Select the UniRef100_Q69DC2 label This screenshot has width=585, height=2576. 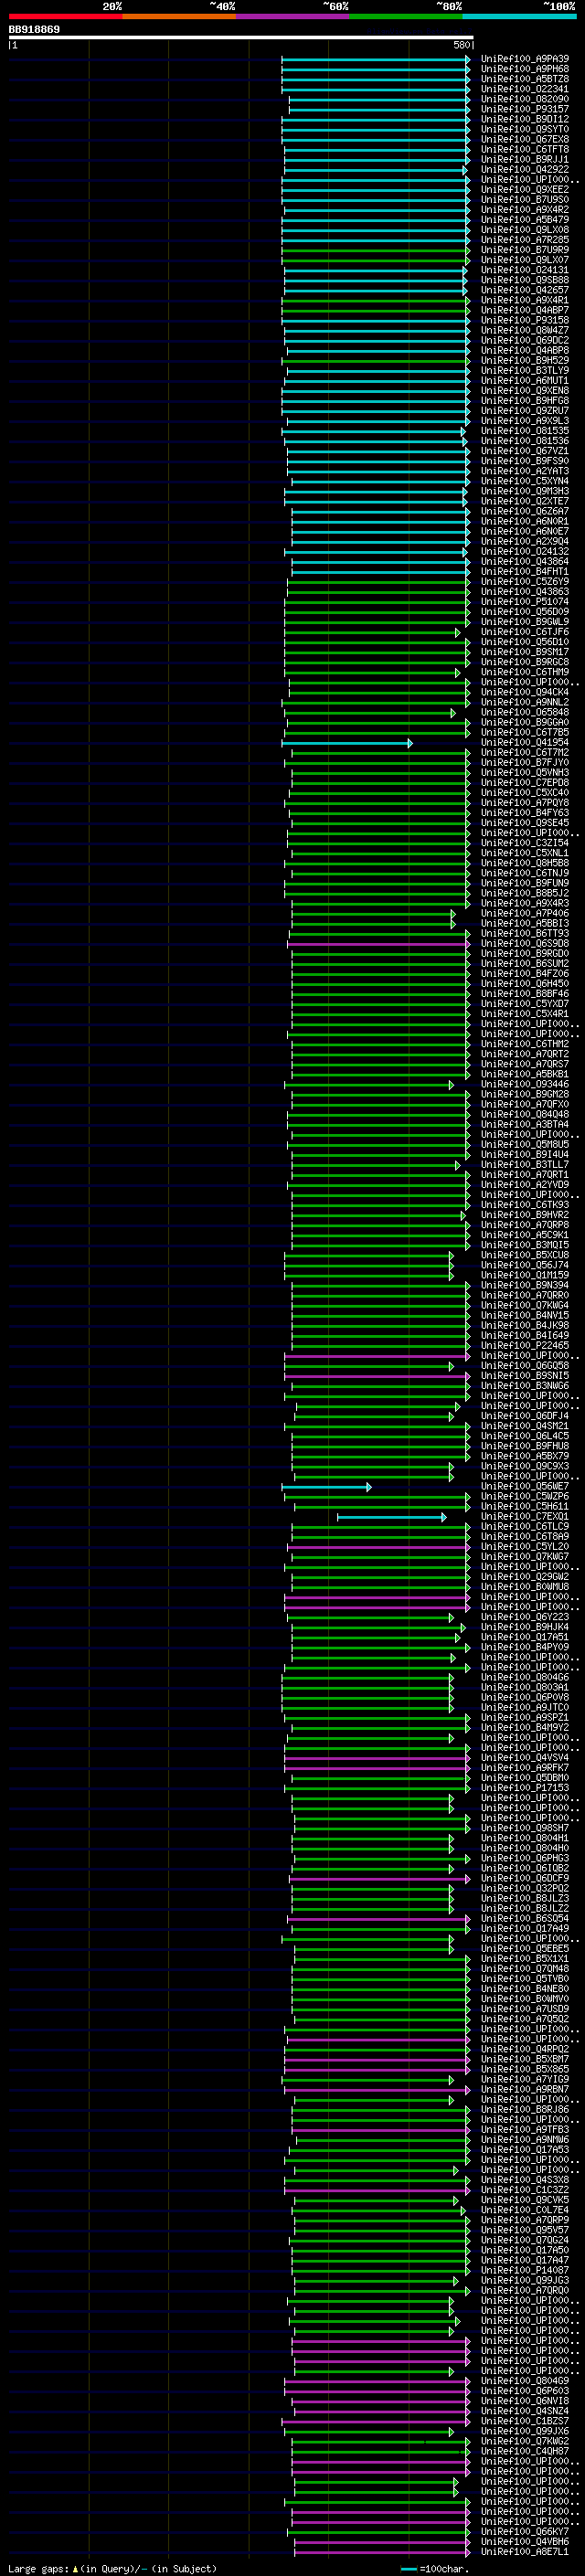525,340
